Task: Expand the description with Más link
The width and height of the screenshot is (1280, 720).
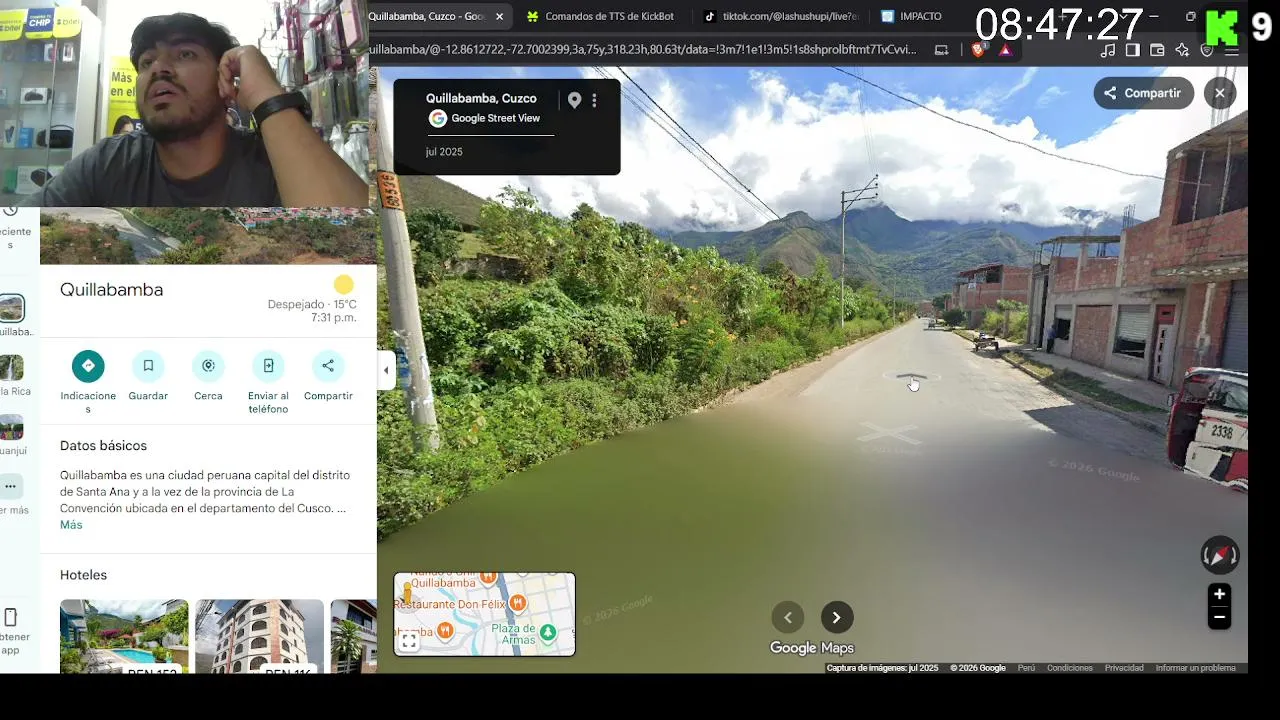Action: [71, 525]
